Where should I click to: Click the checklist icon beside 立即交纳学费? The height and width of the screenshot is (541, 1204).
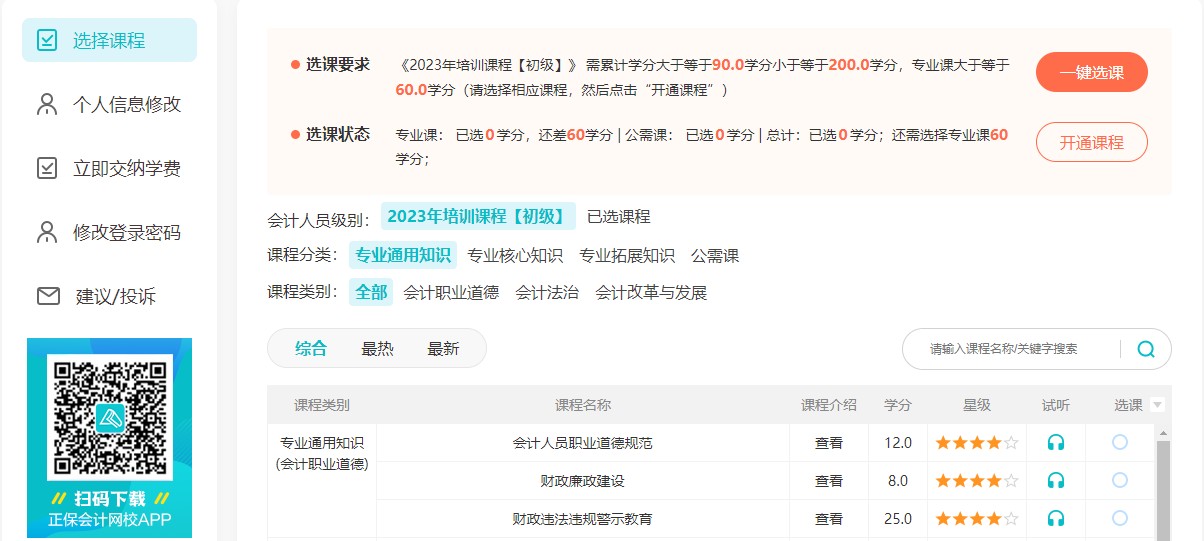tap(47, 168)
